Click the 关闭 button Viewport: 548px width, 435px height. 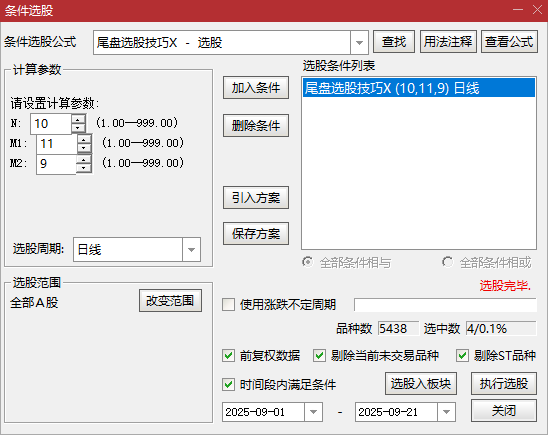[504, 411]
